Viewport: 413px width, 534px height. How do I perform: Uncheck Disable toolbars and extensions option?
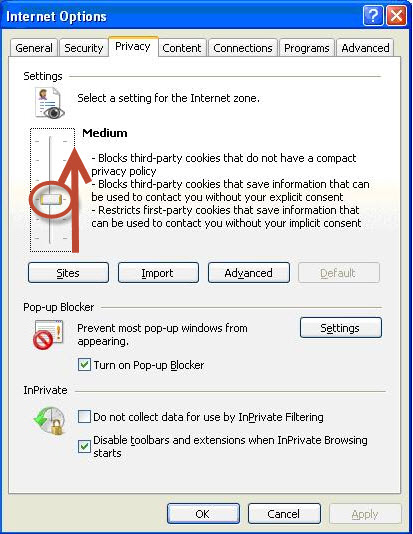(x=84, y=446)
